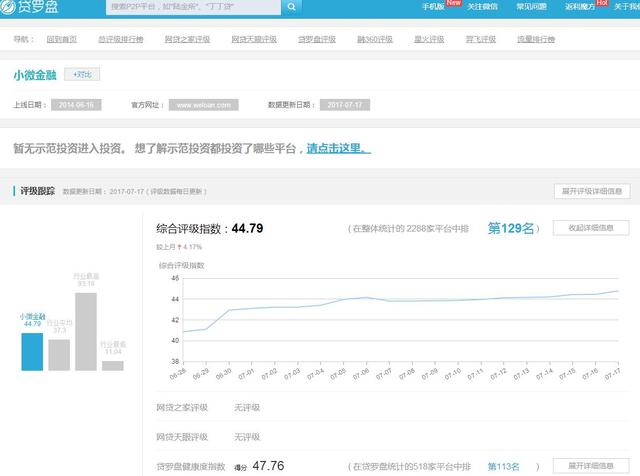Click the 第129名 ranking text
Screen dimensions: 640x476
click(511, 228)
